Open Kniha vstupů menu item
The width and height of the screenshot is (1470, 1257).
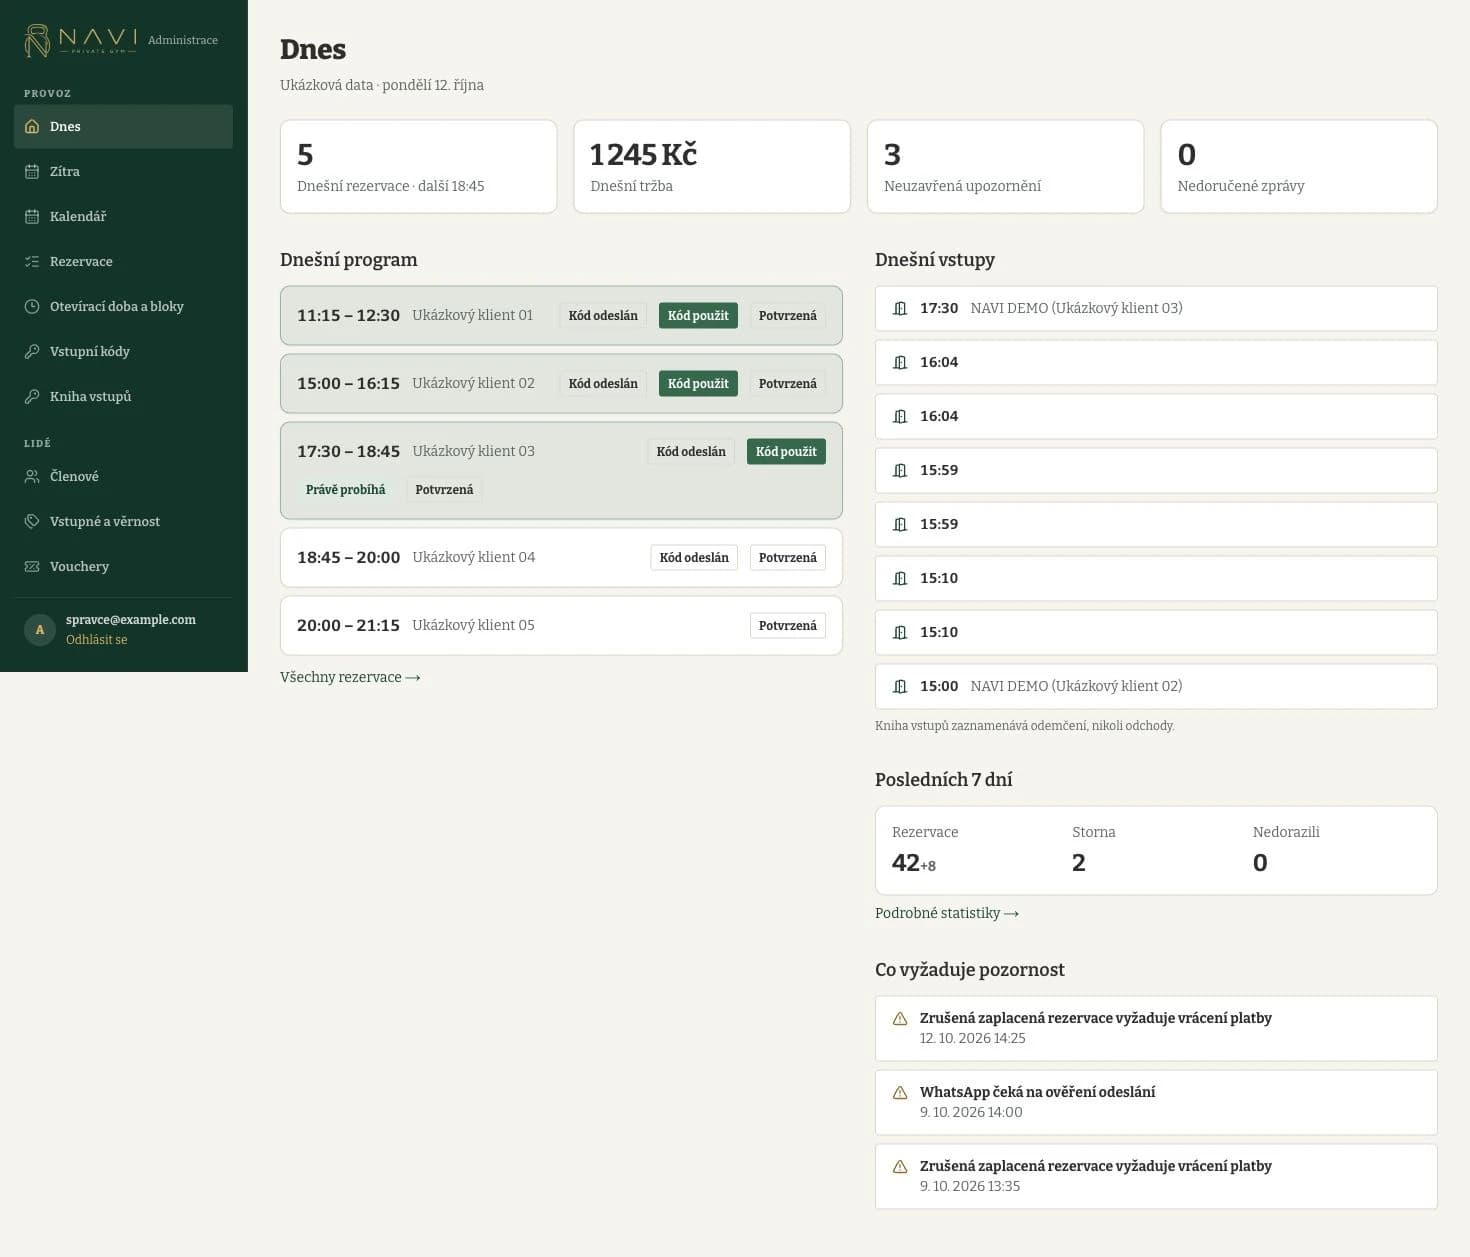[x=123, y=397]
